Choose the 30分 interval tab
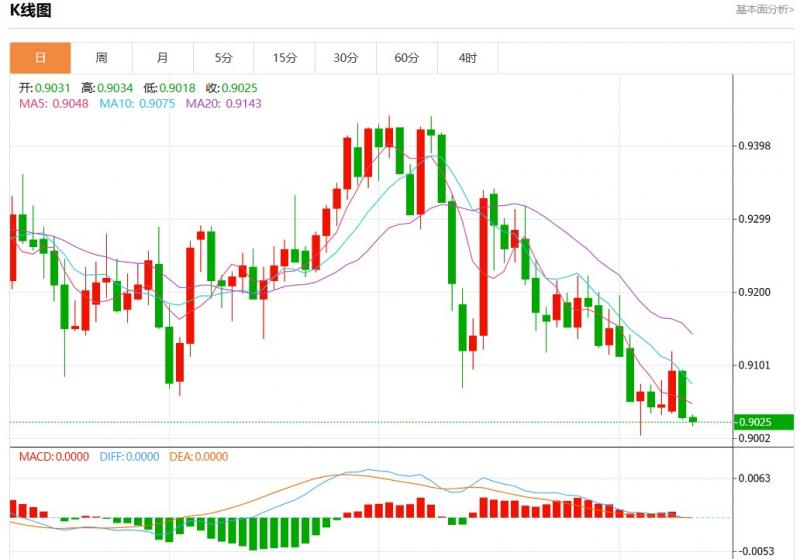Image resolution: width=800 pixels, height=559 pixels. pyautogui.click(x=346, y=58)
